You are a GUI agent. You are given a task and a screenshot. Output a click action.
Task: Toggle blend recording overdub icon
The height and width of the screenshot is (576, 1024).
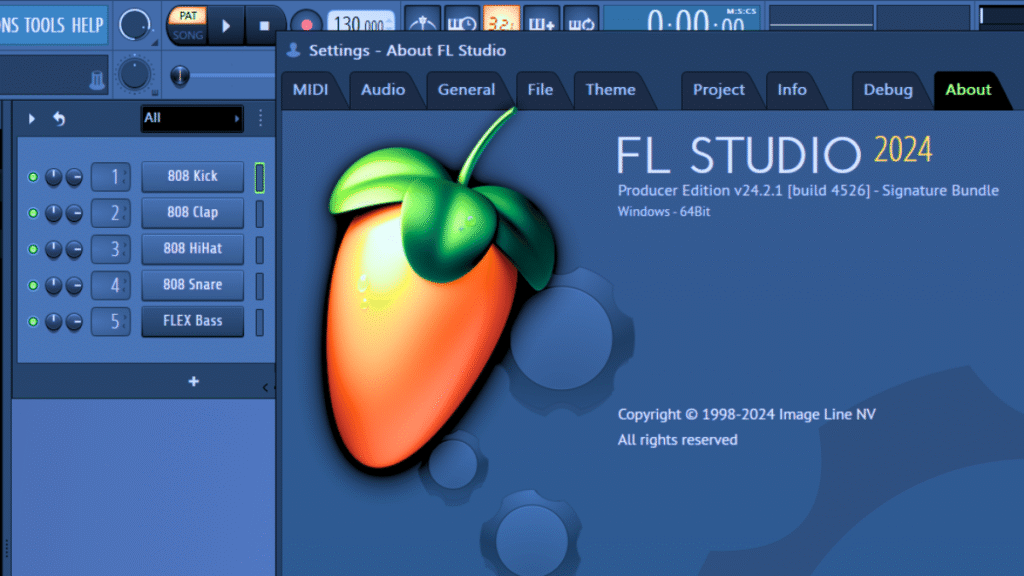pos(541,22)
